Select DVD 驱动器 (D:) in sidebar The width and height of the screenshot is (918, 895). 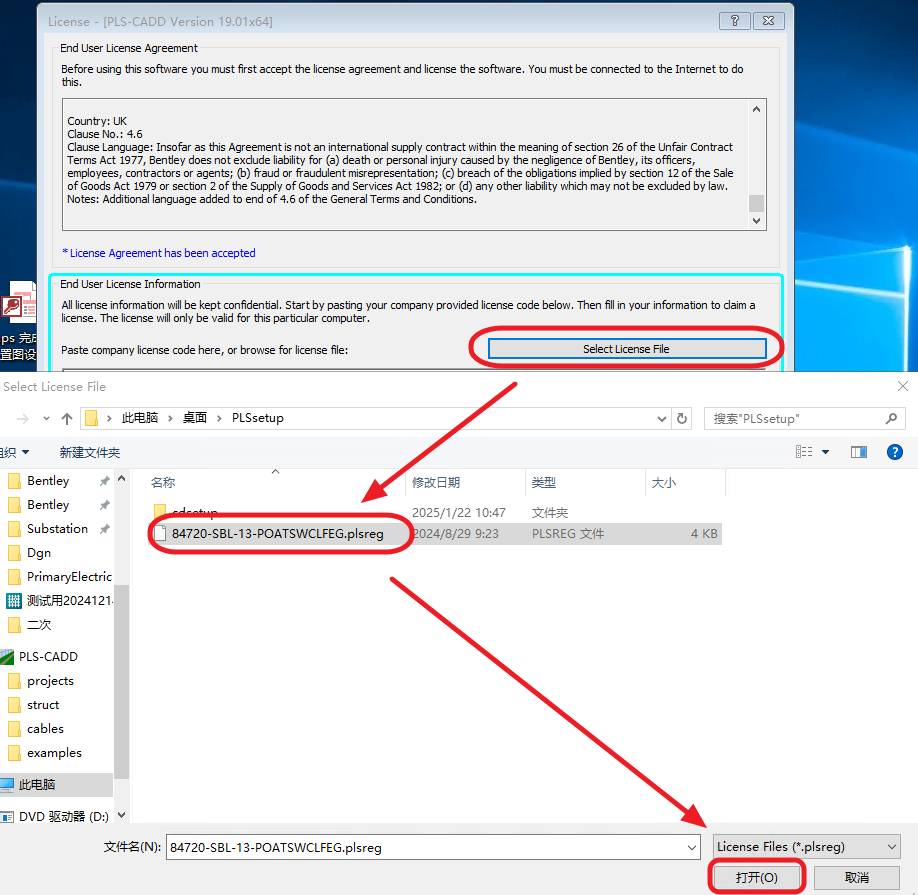pos(63,817)
